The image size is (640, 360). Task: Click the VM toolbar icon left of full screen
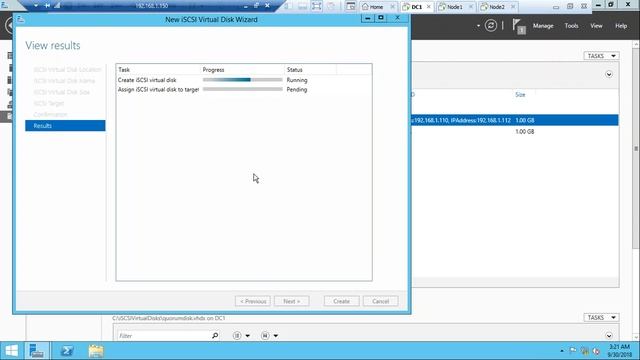pos(302,6)
